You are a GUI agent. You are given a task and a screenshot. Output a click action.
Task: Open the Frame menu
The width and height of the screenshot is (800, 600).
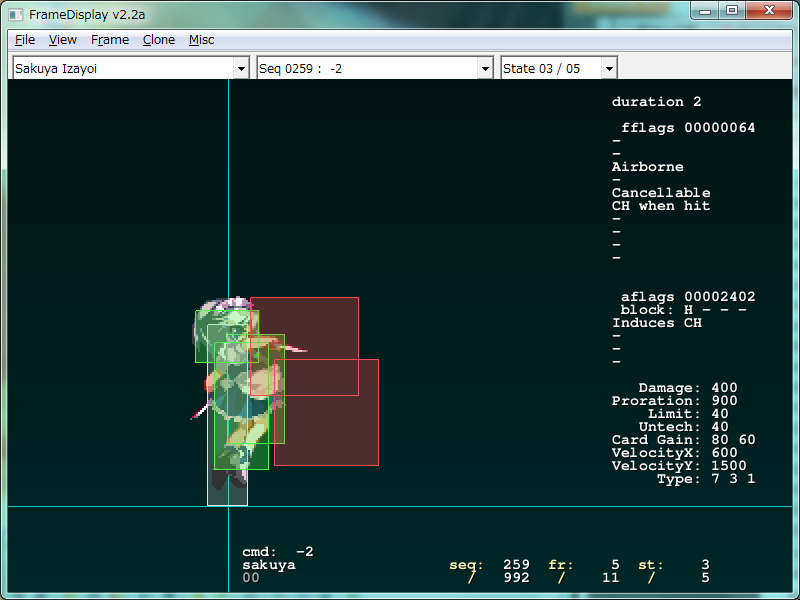coord(110,40)
